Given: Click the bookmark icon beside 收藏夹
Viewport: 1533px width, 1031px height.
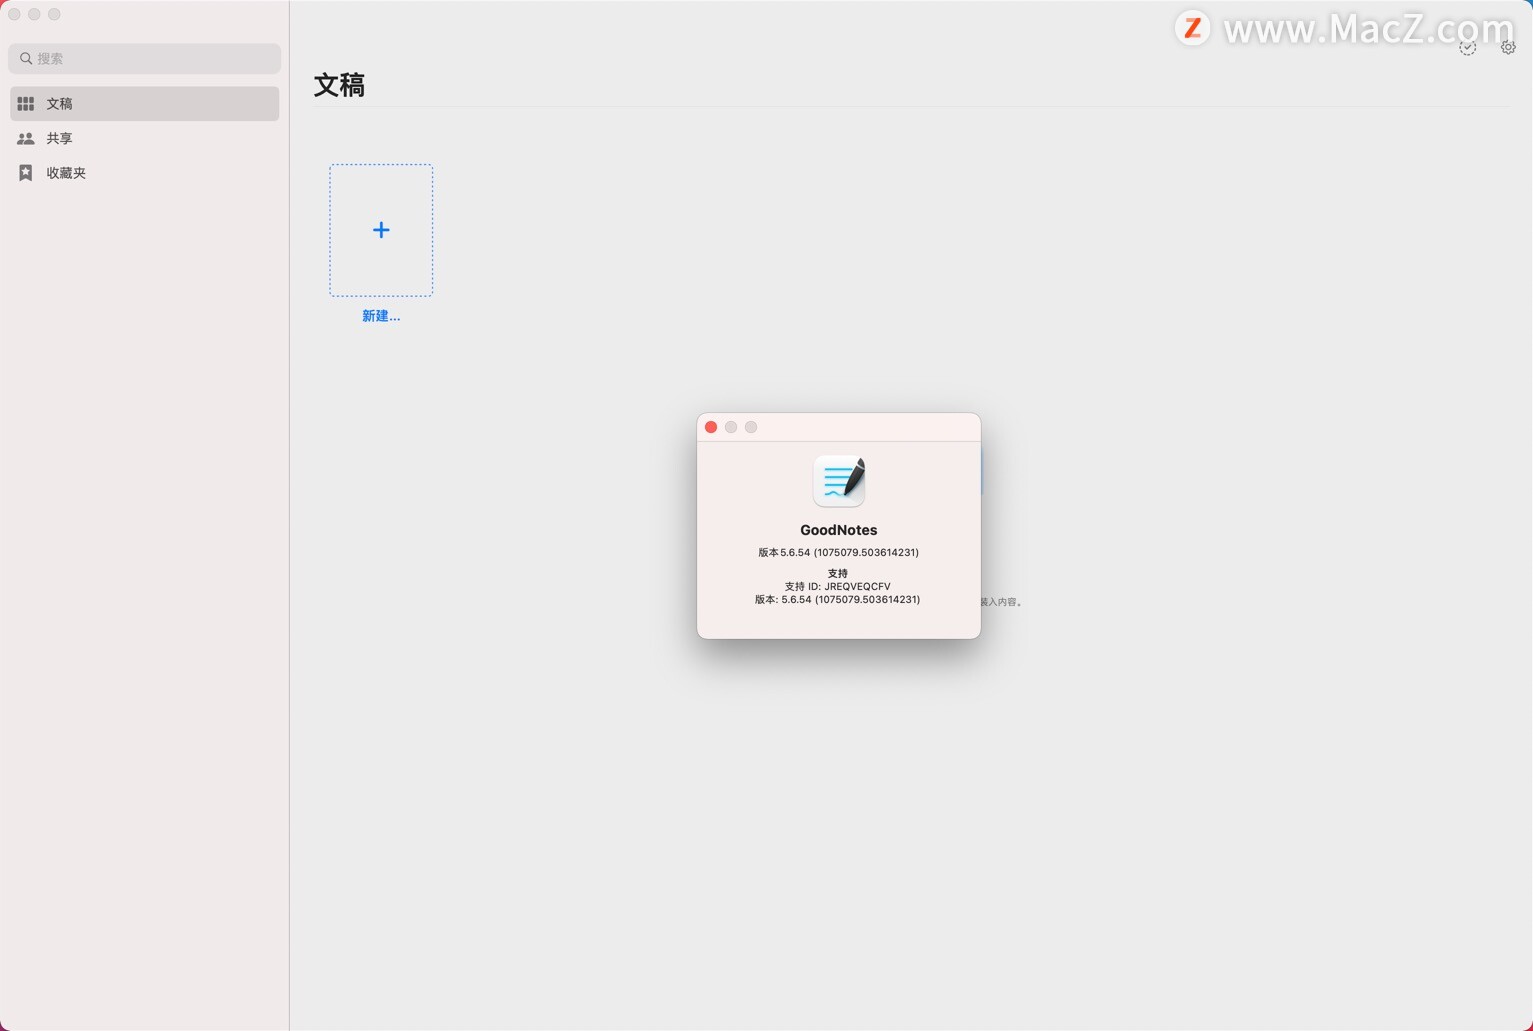Looking at the screenshot, I should [x=26, y=173].
